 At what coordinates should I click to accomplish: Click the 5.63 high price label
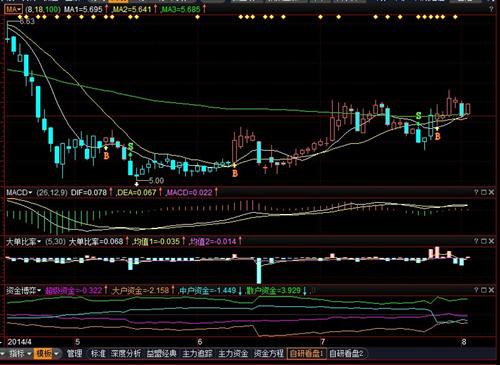coord(27,21)
